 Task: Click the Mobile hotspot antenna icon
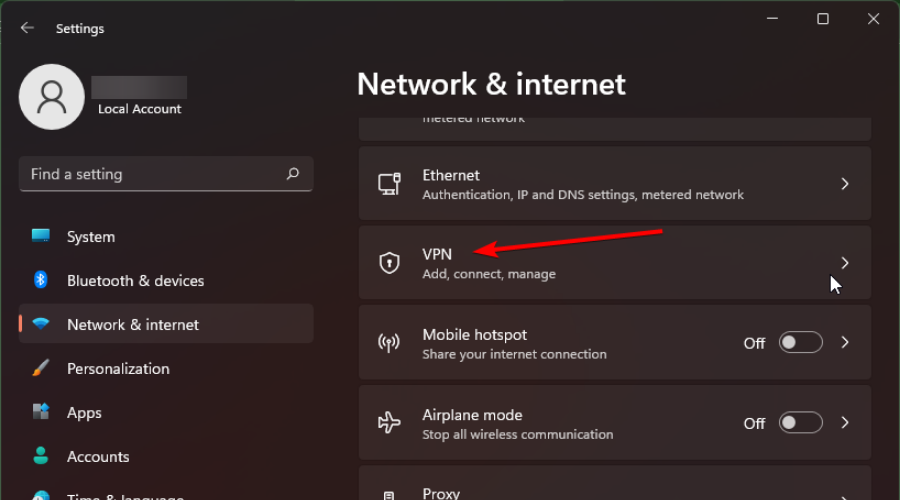pyautogui.click(x=389, y=343)
